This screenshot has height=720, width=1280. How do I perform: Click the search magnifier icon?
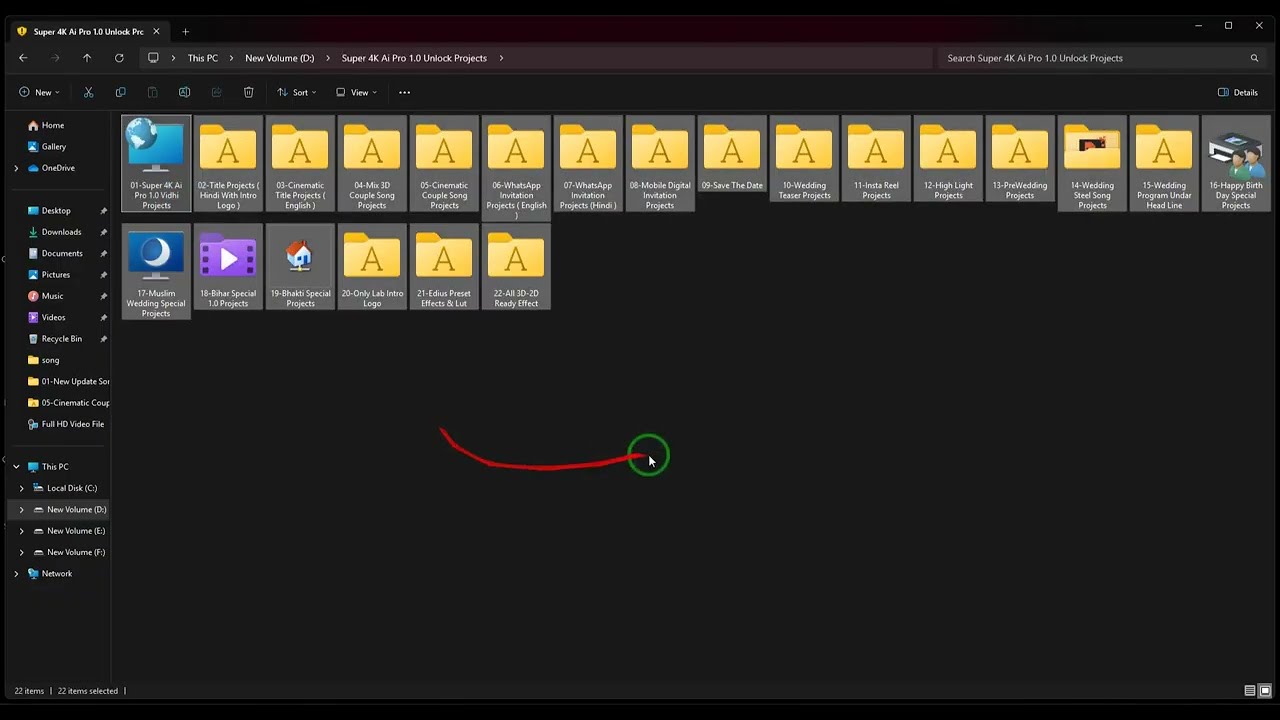click(1254, 58)
